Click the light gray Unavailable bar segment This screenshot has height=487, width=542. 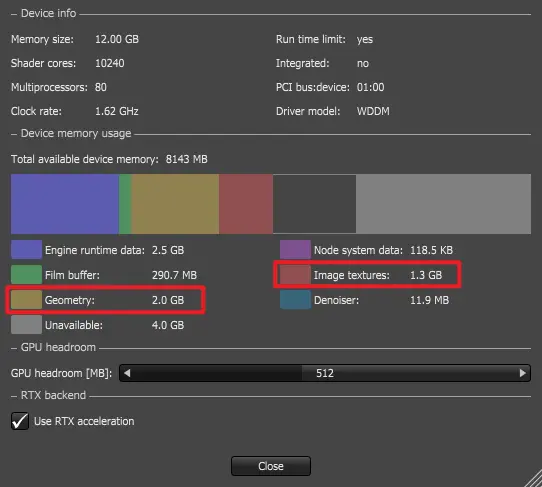443,204
